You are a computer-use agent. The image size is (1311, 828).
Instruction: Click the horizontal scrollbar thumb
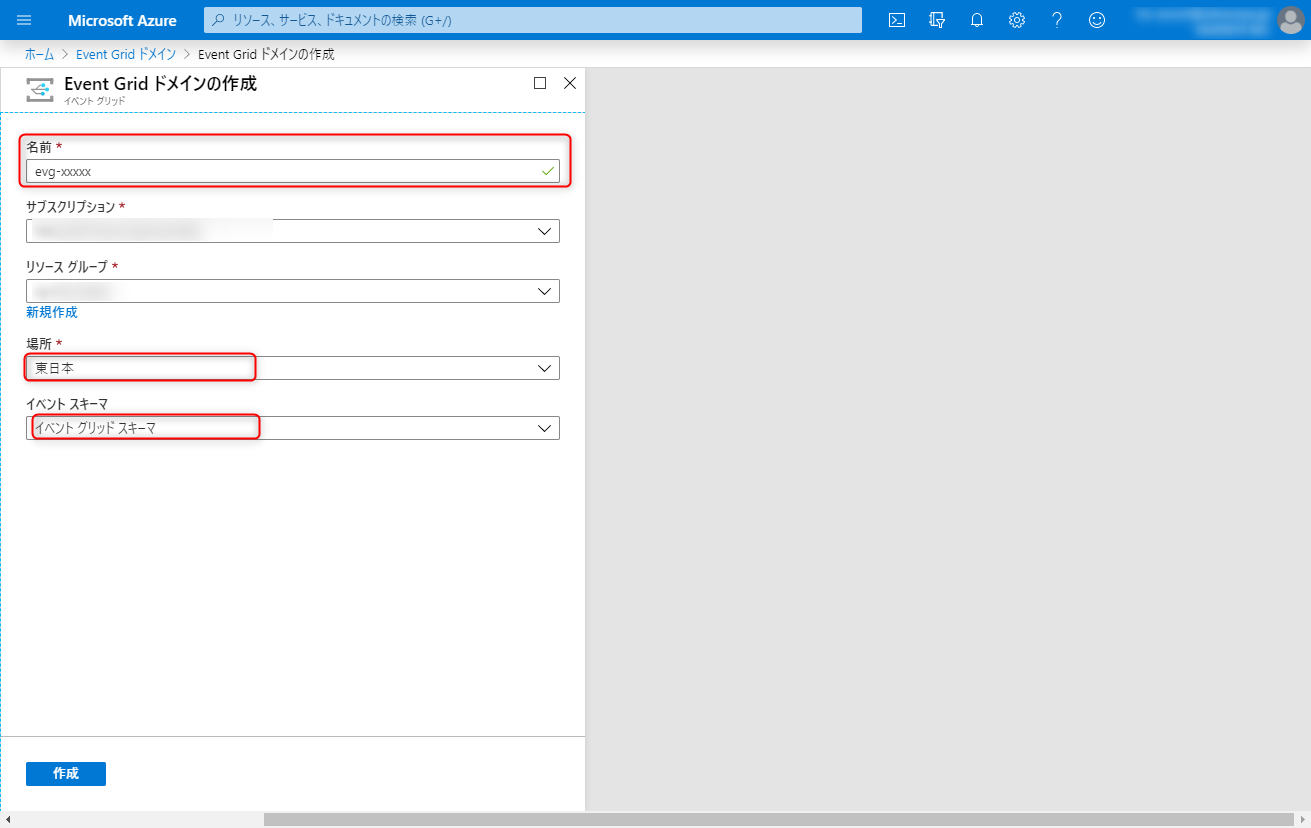[x=778, y=820]
